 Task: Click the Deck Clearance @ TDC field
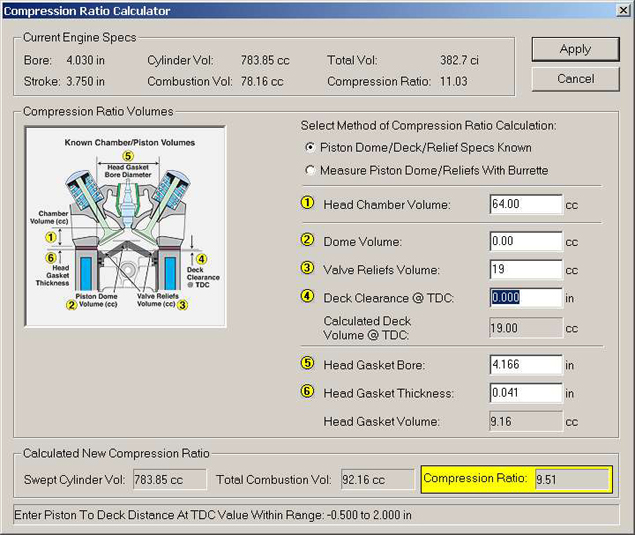[x=526, y=297]
